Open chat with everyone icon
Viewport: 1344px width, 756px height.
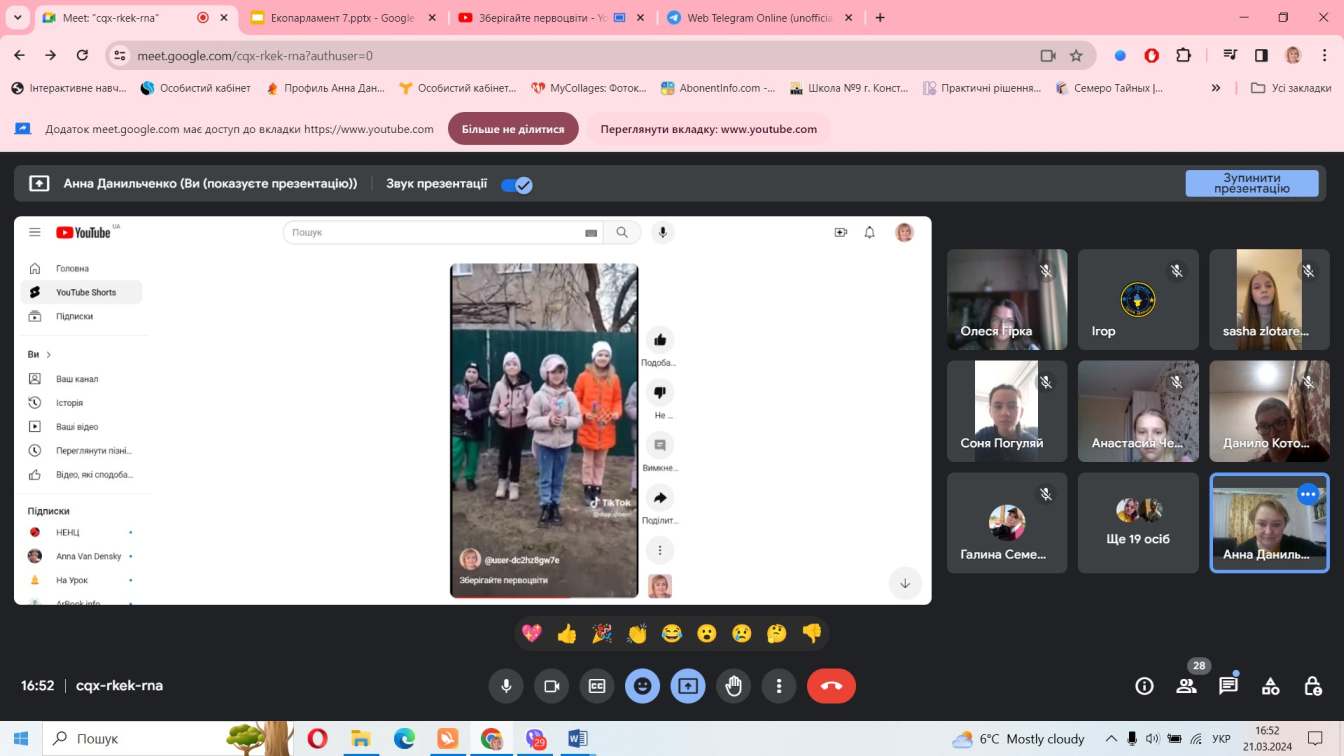(1229, 686)
